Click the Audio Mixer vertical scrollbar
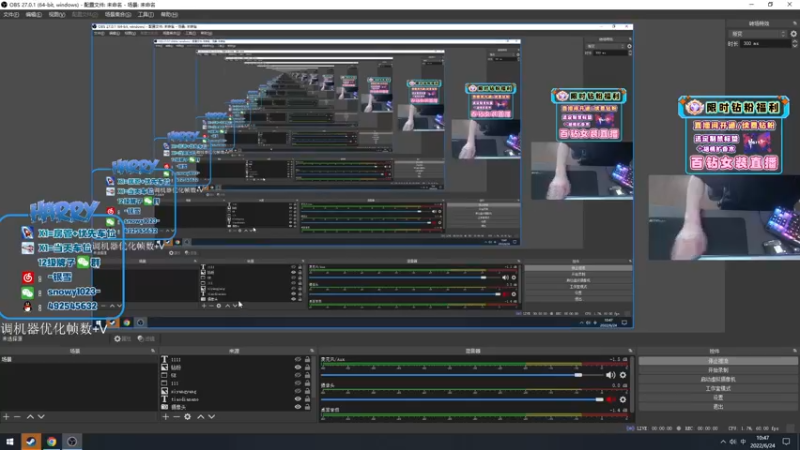The image size is (800, 450). (x=633, y=385)
